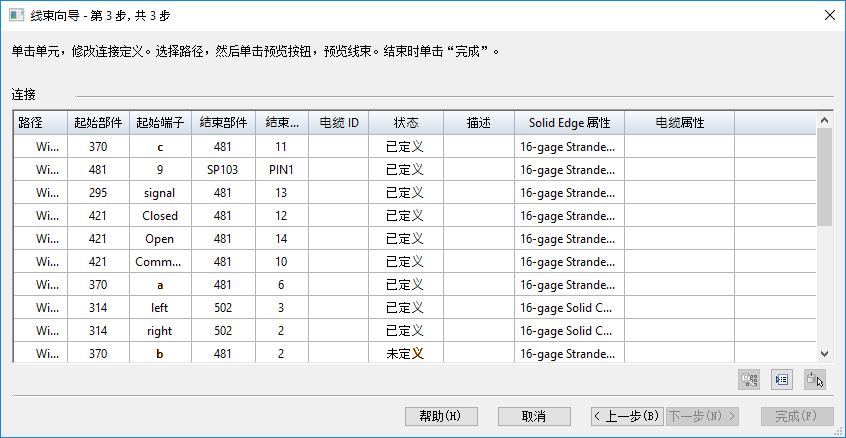
Task: Click the 下一步(N) button
Action: 702,416
